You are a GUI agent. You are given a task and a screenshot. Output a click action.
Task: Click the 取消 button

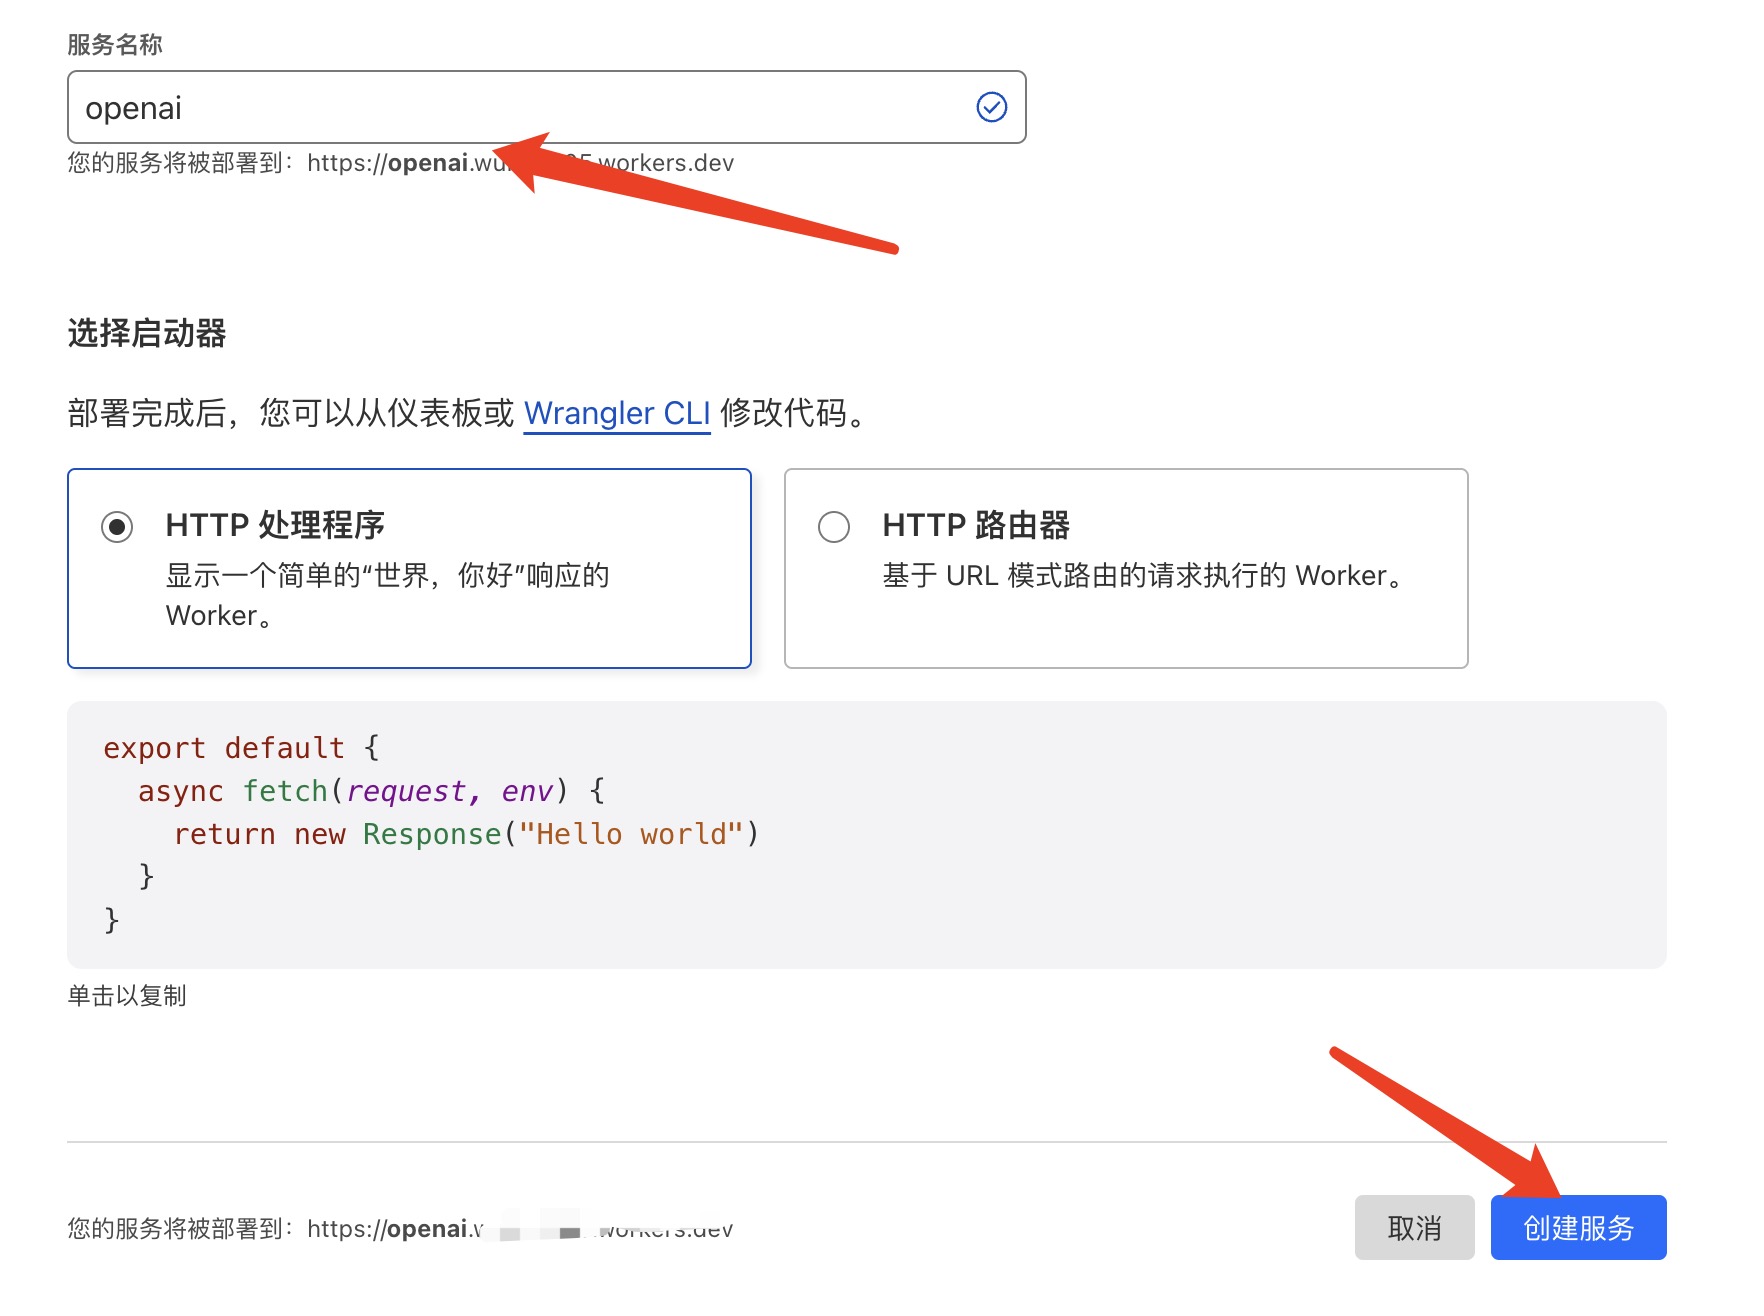click(1413, 1227)
